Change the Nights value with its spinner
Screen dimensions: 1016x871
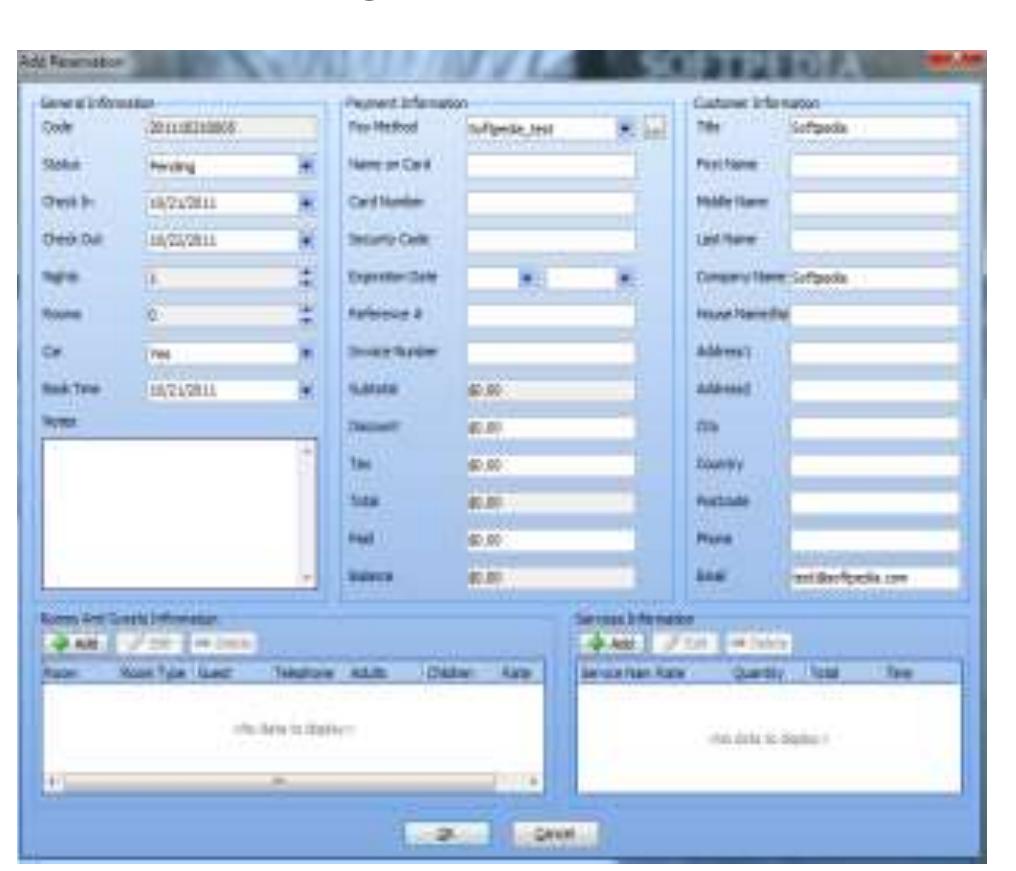click(307, 278)
